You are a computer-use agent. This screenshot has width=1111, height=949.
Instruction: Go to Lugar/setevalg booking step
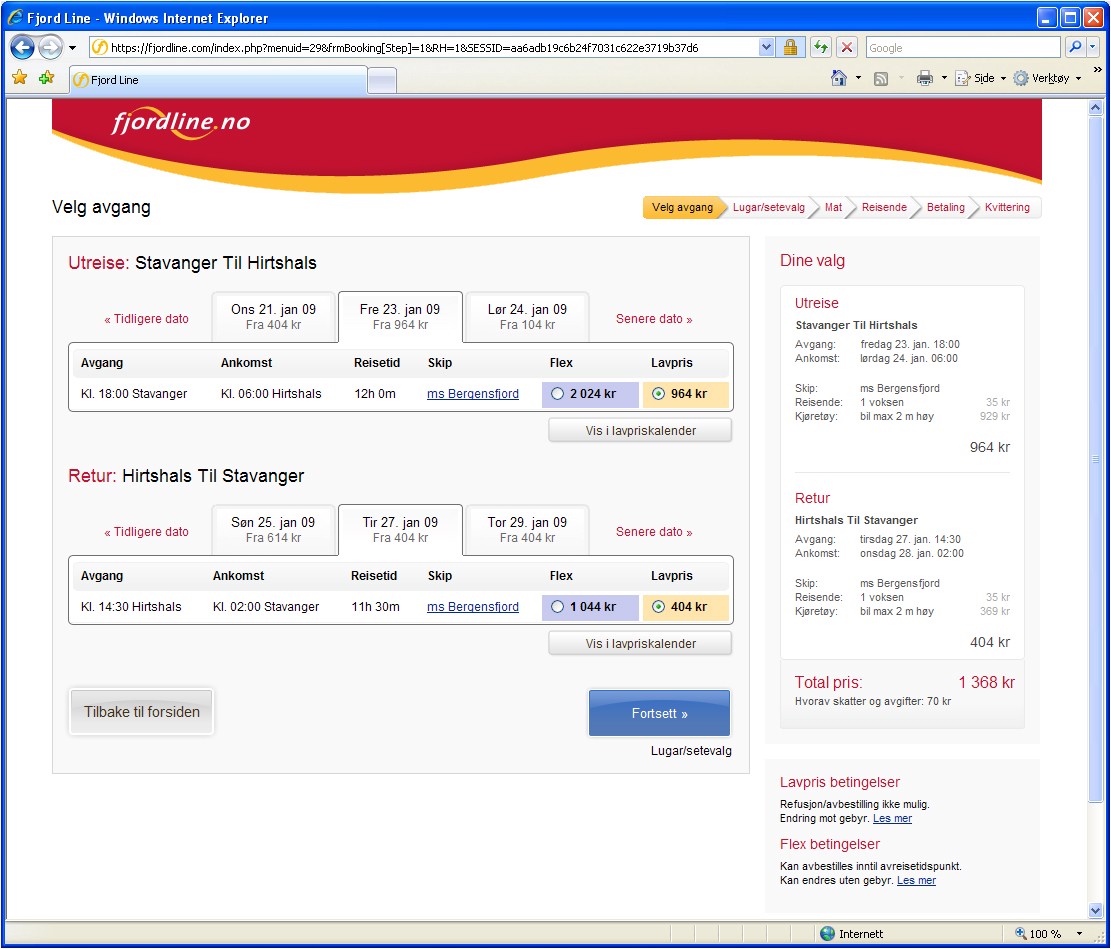click(768, 207)
